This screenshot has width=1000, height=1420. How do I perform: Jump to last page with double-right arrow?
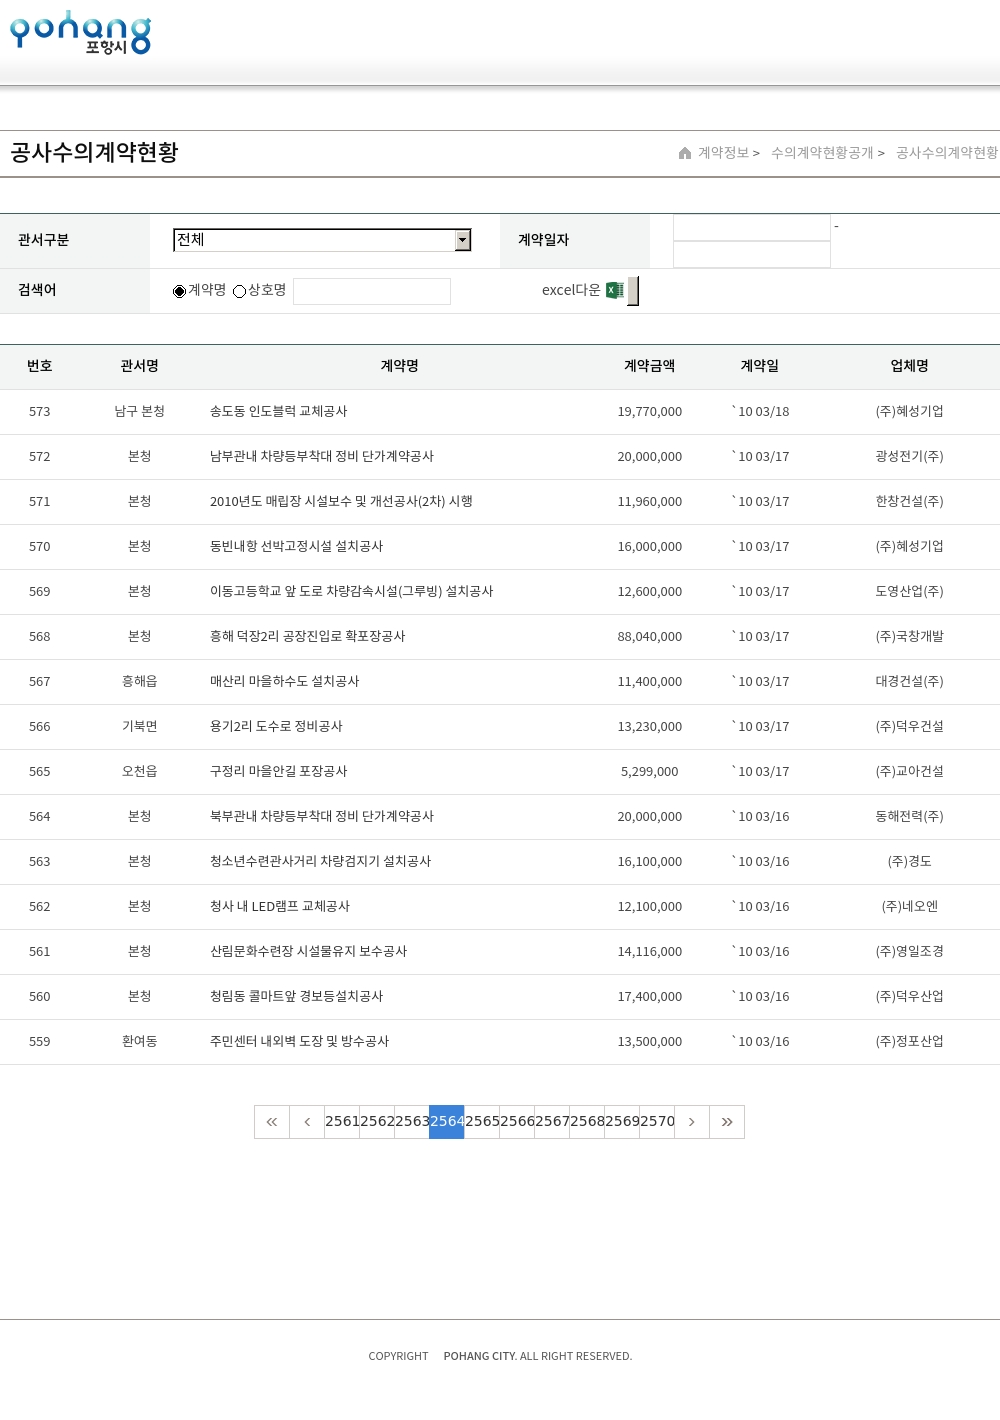727,1122
